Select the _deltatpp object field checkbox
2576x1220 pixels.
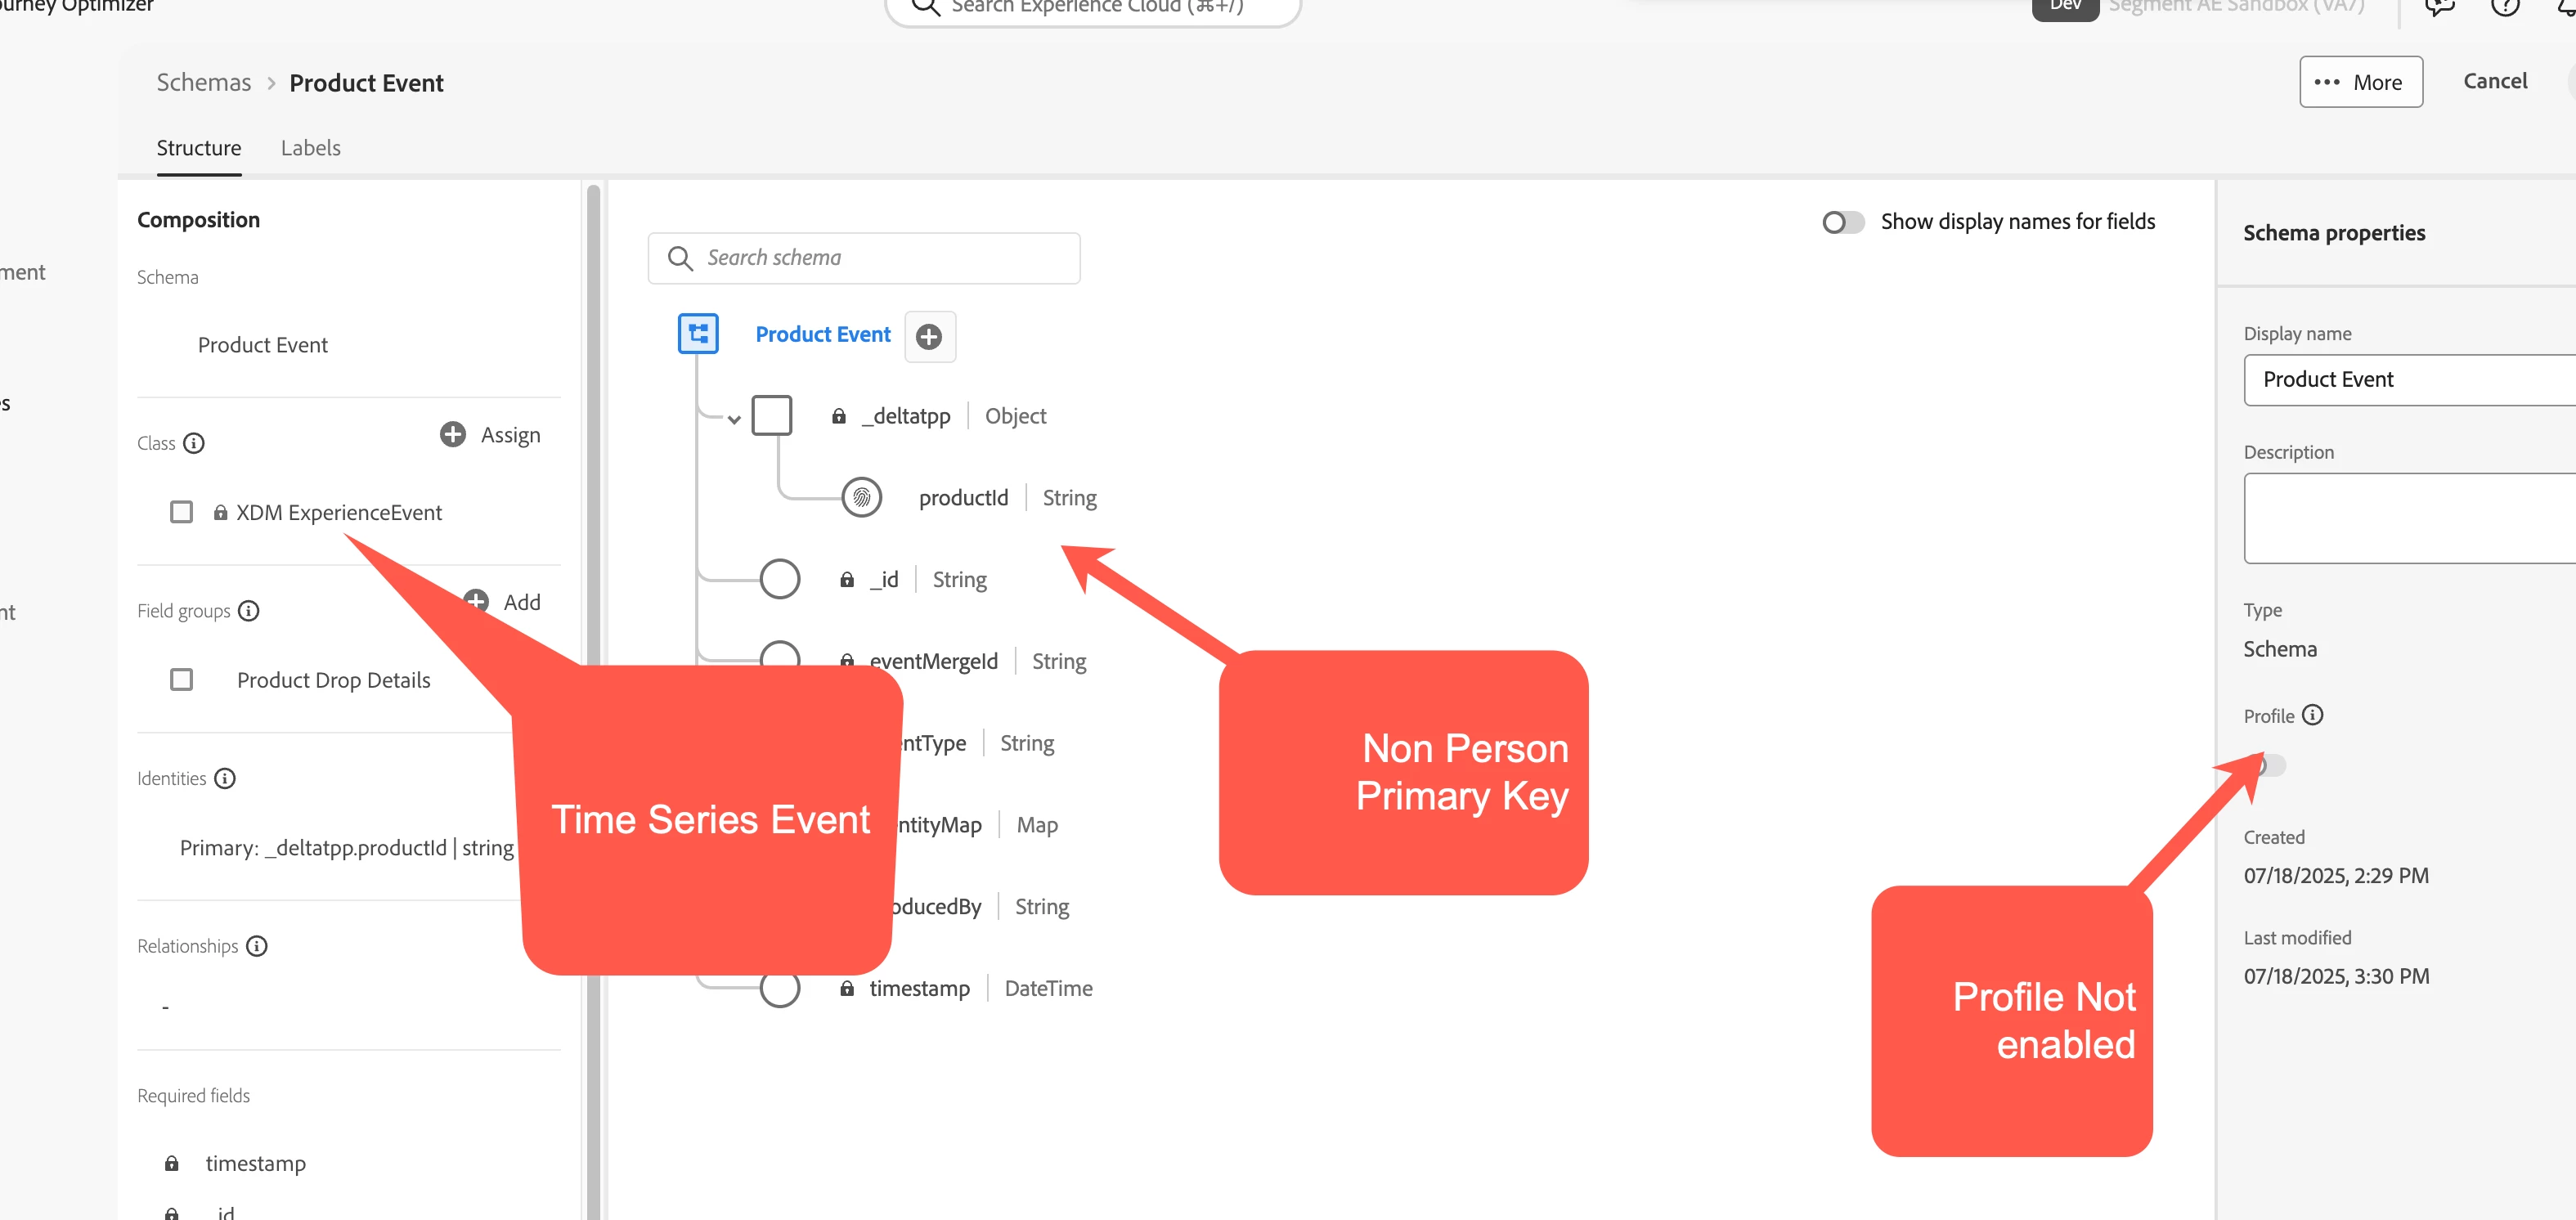[771, 415]
